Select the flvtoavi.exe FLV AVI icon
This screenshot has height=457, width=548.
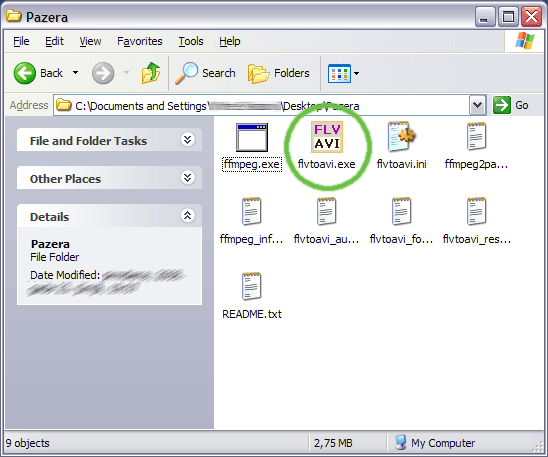point(327,137)
